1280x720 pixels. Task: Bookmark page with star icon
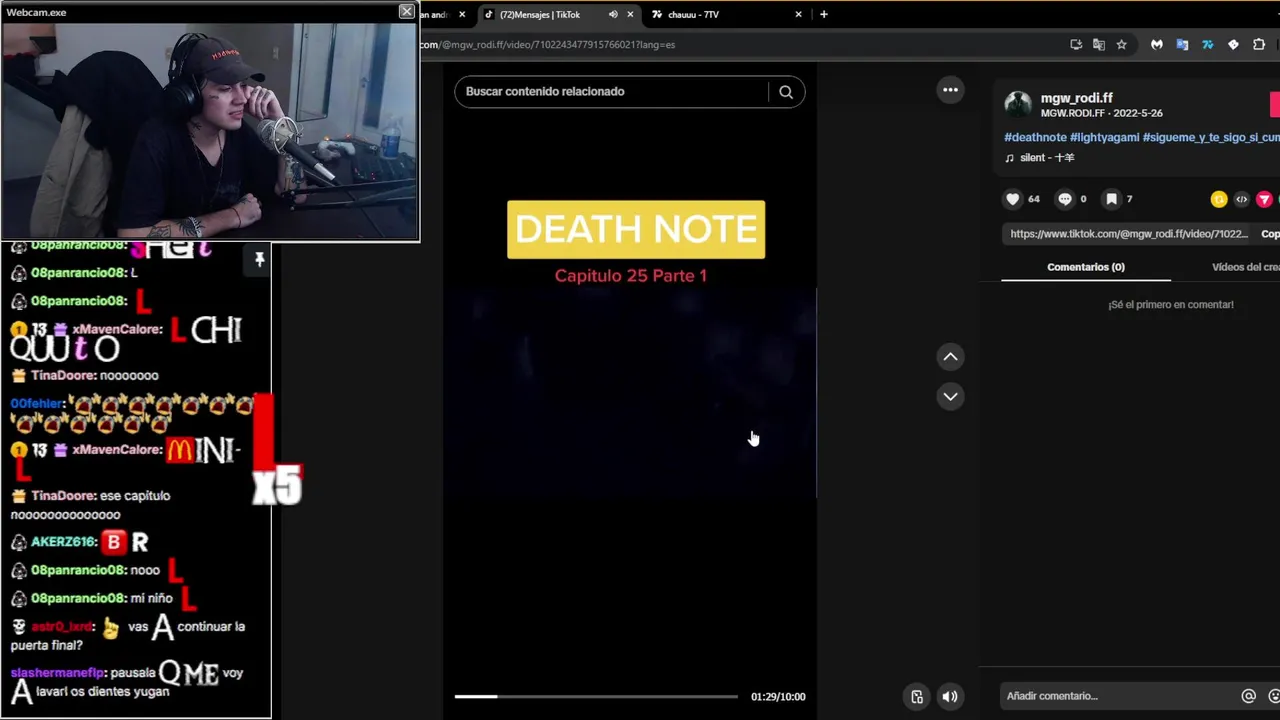pyautogui.click(x=1121, y=44)
